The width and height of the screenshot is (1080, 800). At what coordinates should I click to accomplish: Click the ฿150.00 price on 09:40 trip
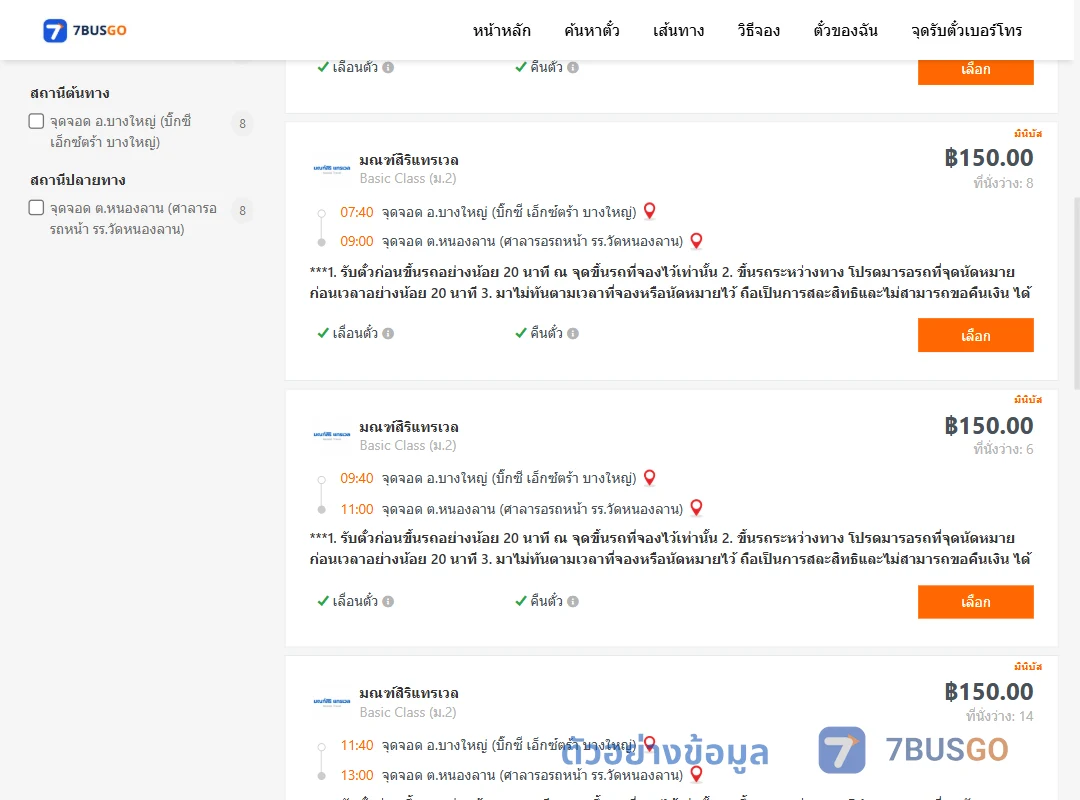coord(989,426)
